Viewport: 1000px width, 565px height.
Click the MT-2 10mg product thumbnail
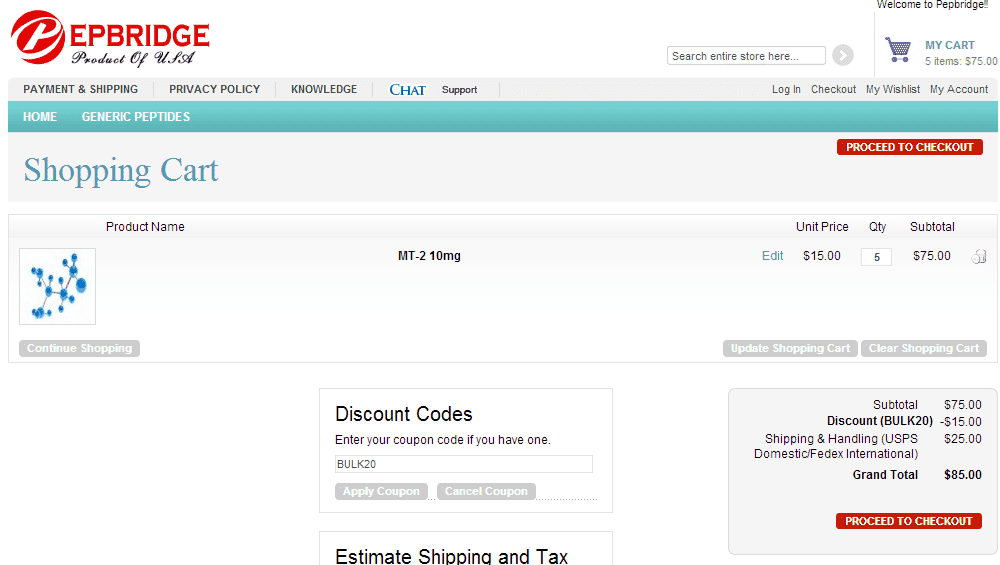[58, 286]
